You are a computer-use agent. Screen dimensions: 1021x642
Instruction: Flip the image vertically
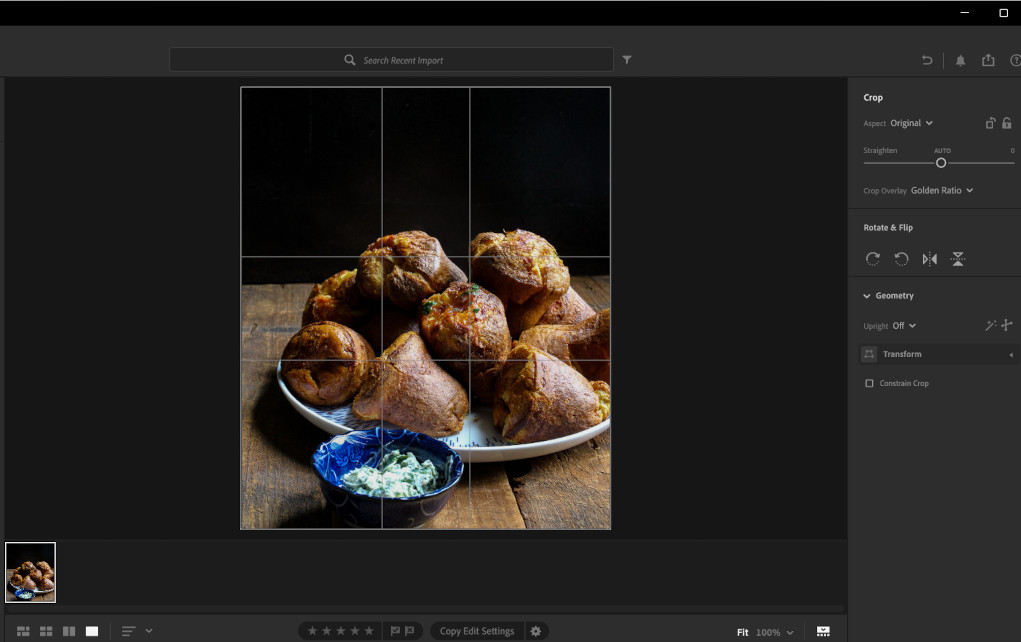coord(958,259)
